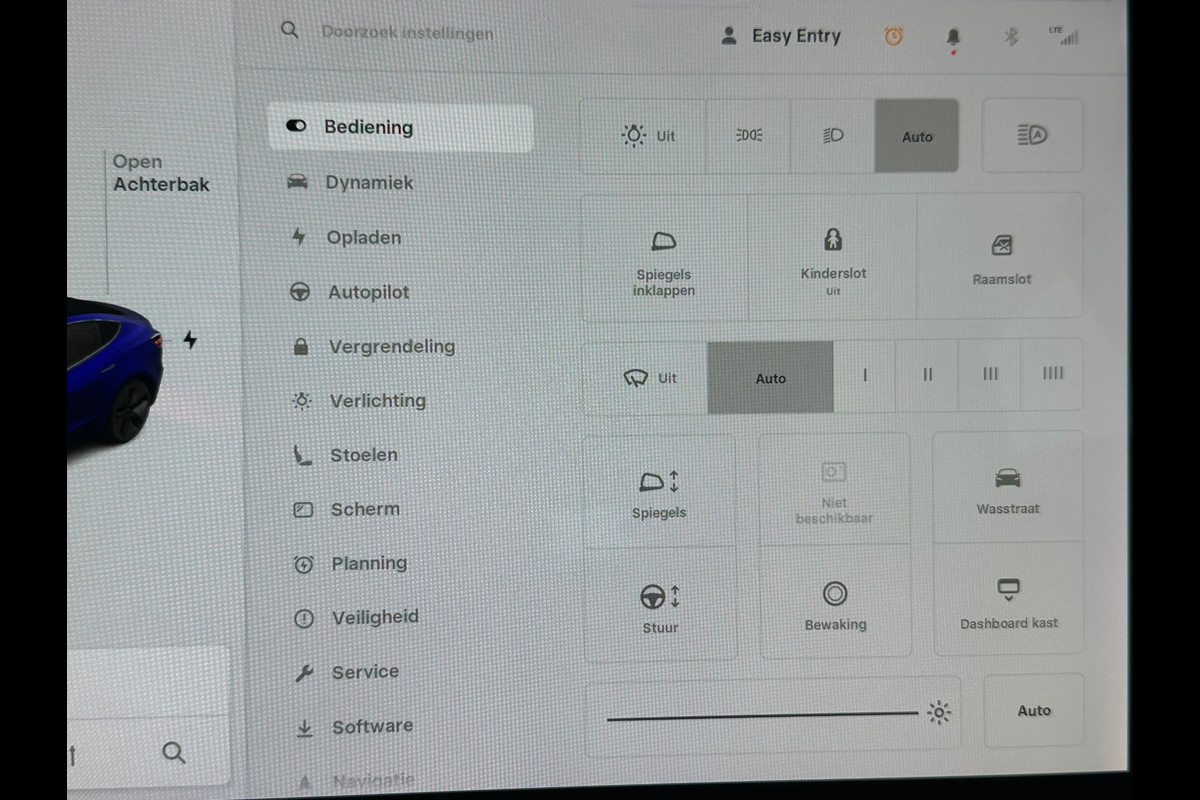
Task: Tap Open Achterbak to open trunk
Action: pyautogui.click(x=160, y=173)
